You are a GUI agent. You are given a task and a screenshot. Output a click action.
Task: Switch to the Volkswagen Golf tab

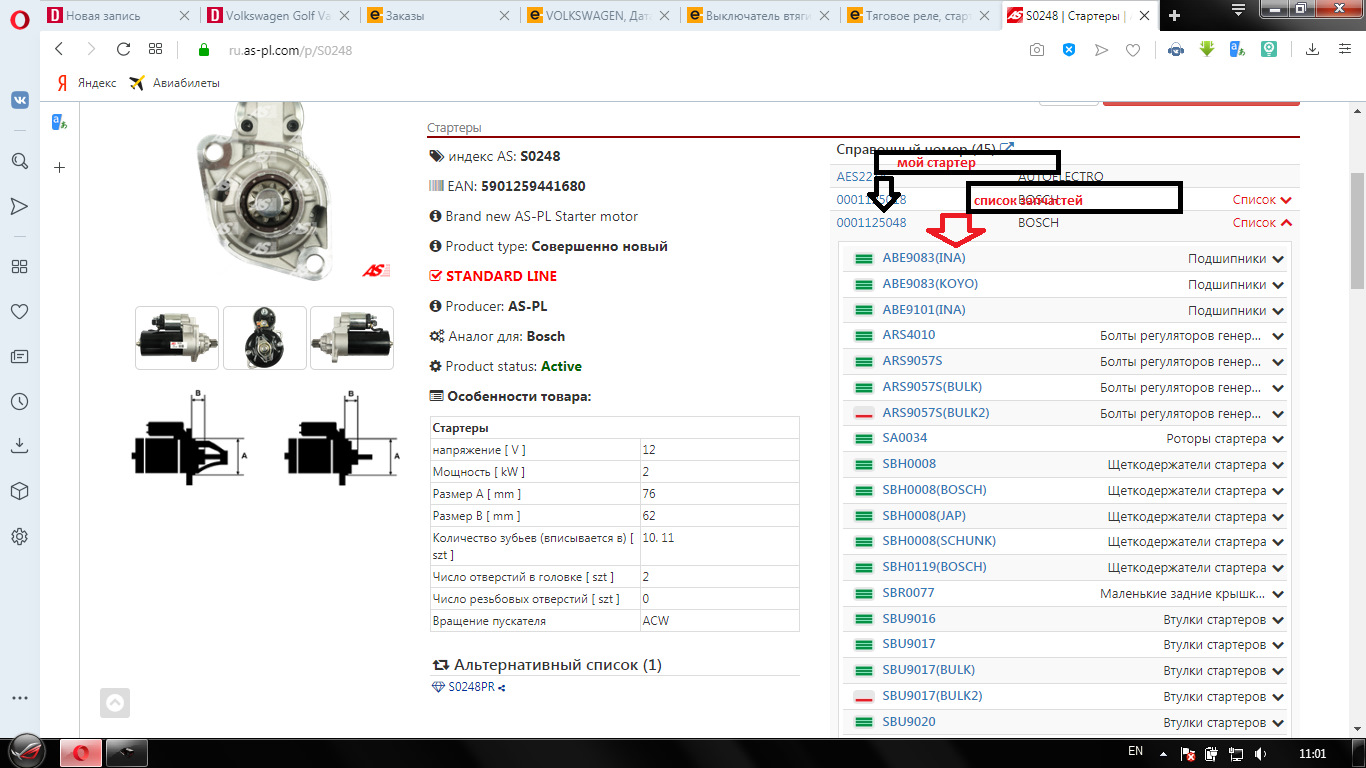point(278,15)
